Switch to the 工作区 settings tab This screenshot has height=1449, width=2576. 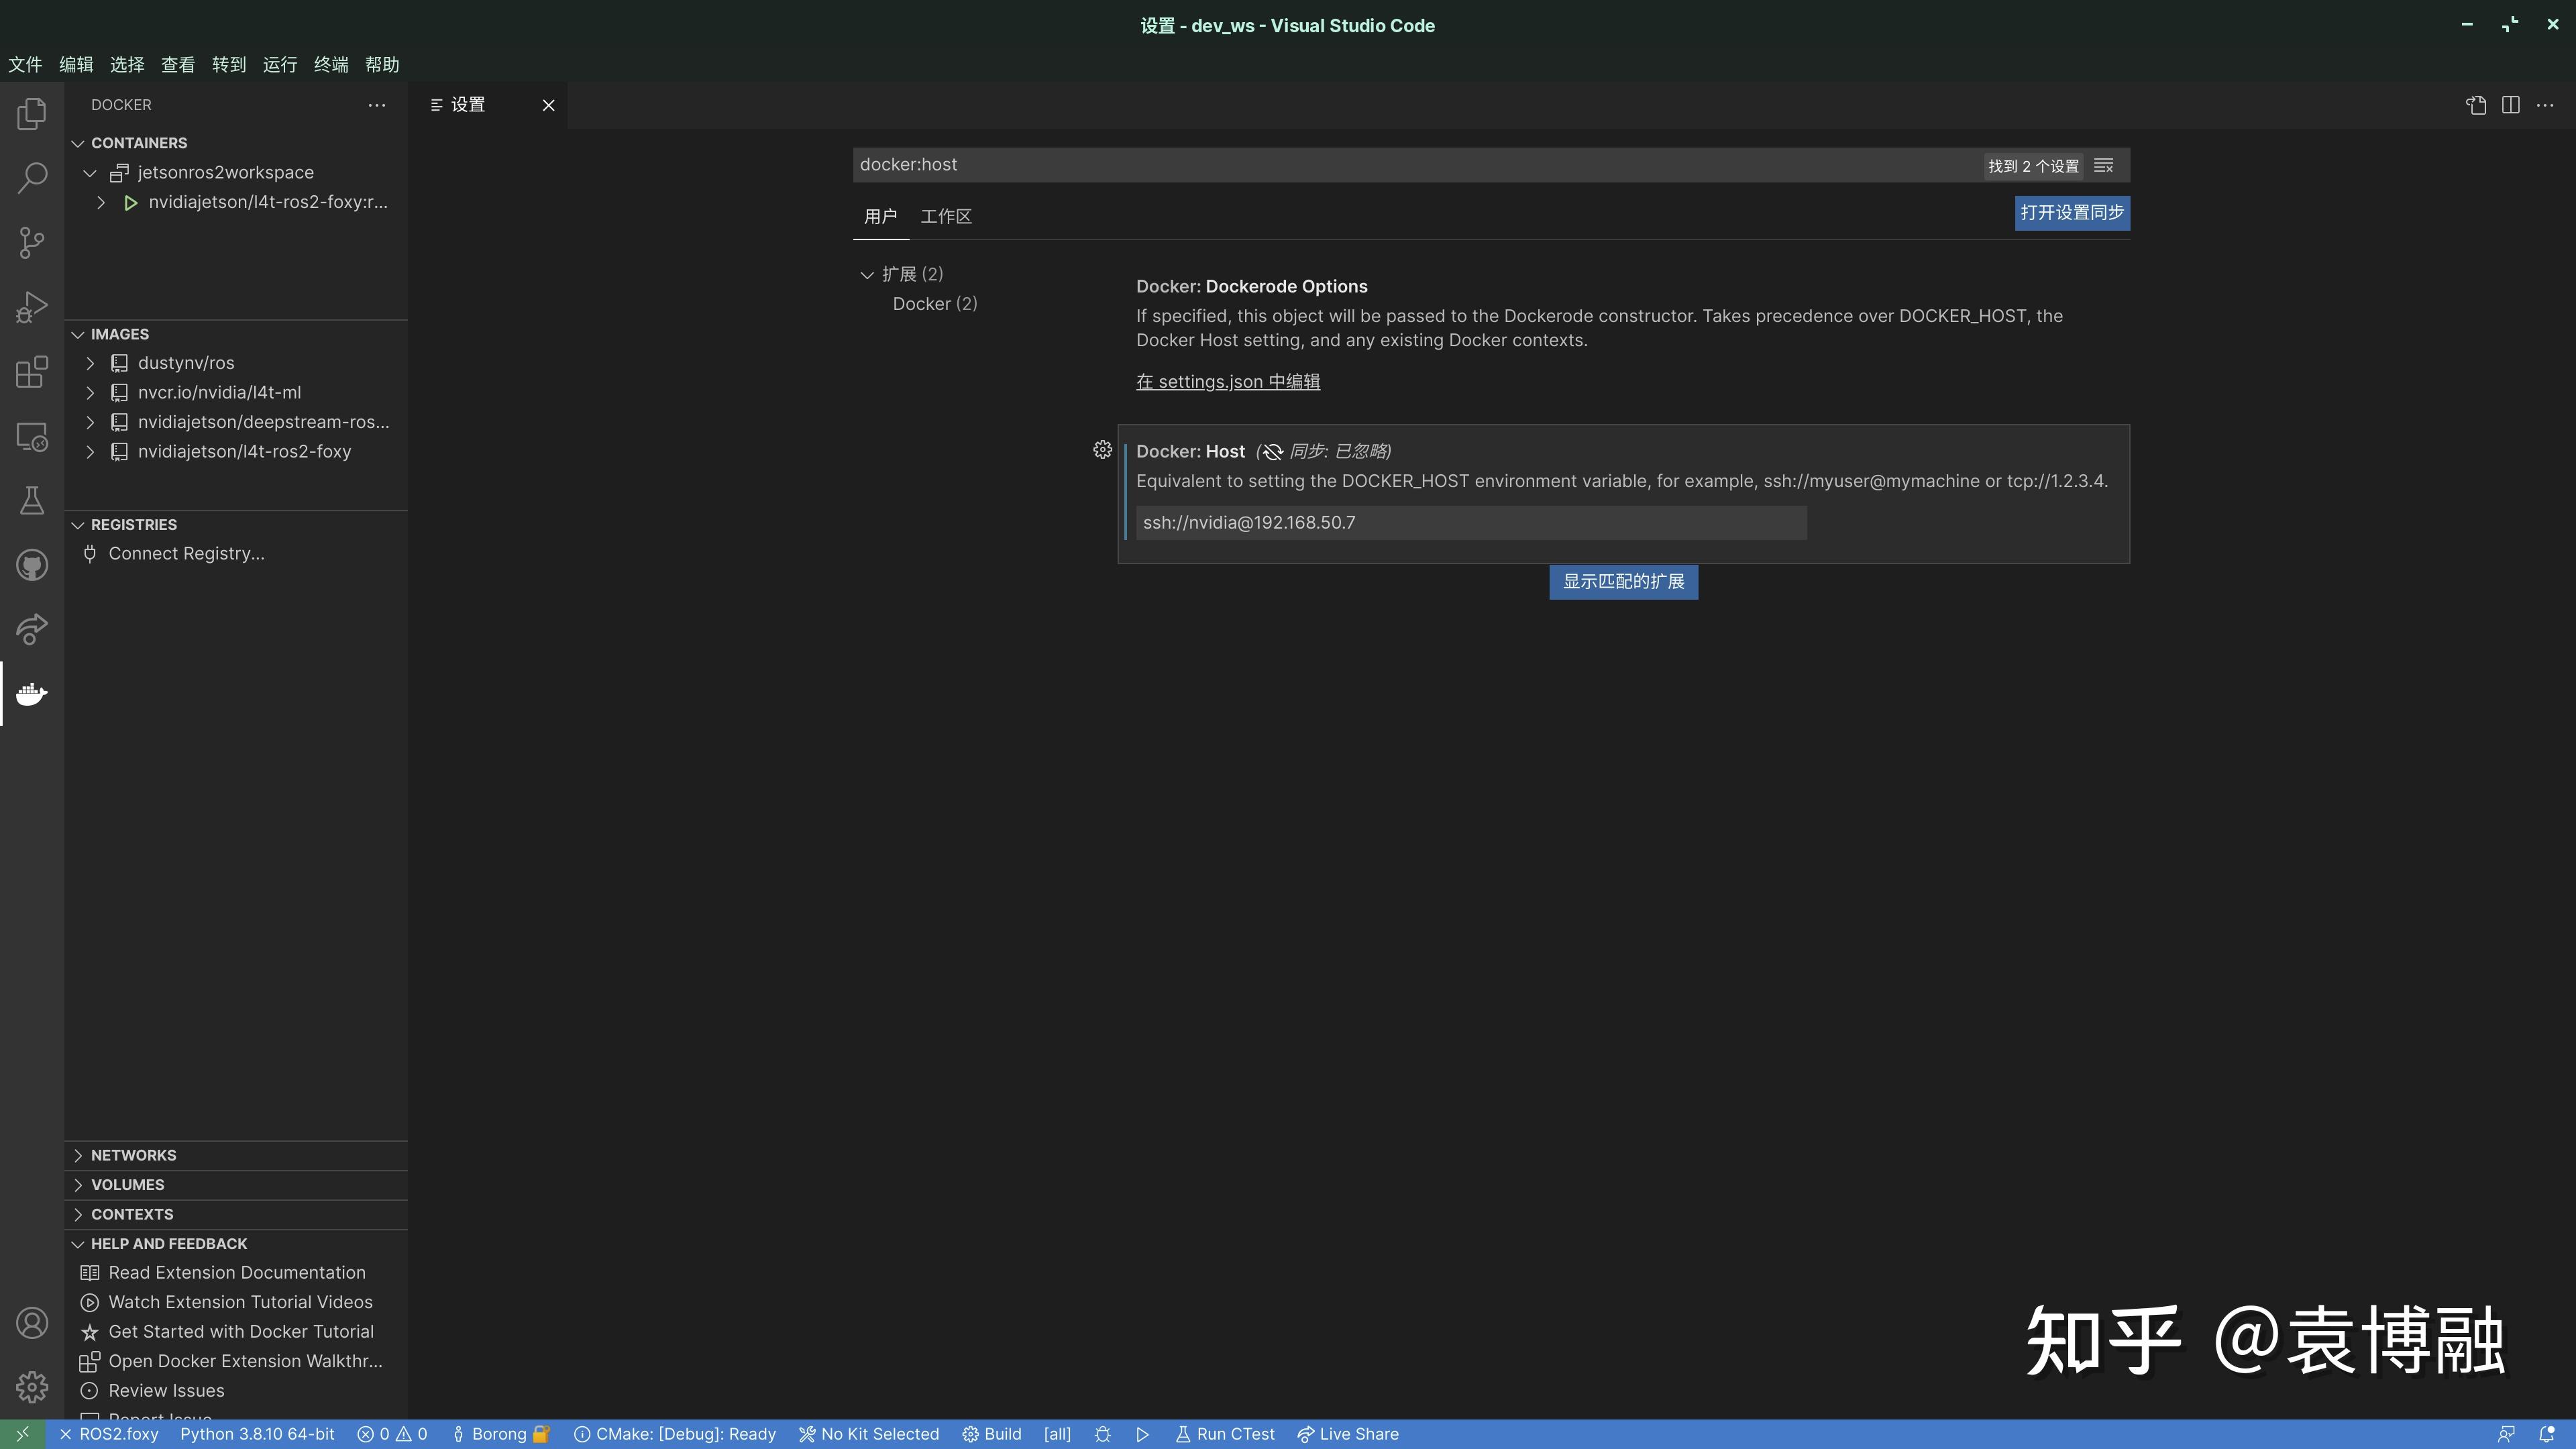(945, 216)
